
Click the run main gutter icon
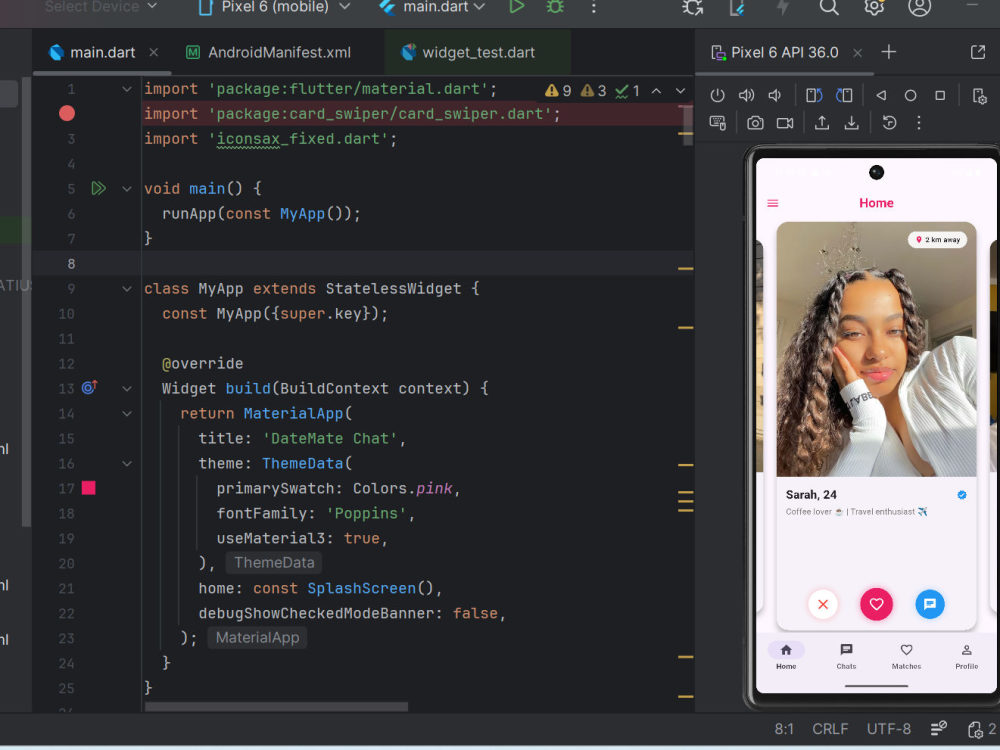click(x=98, y=188)
